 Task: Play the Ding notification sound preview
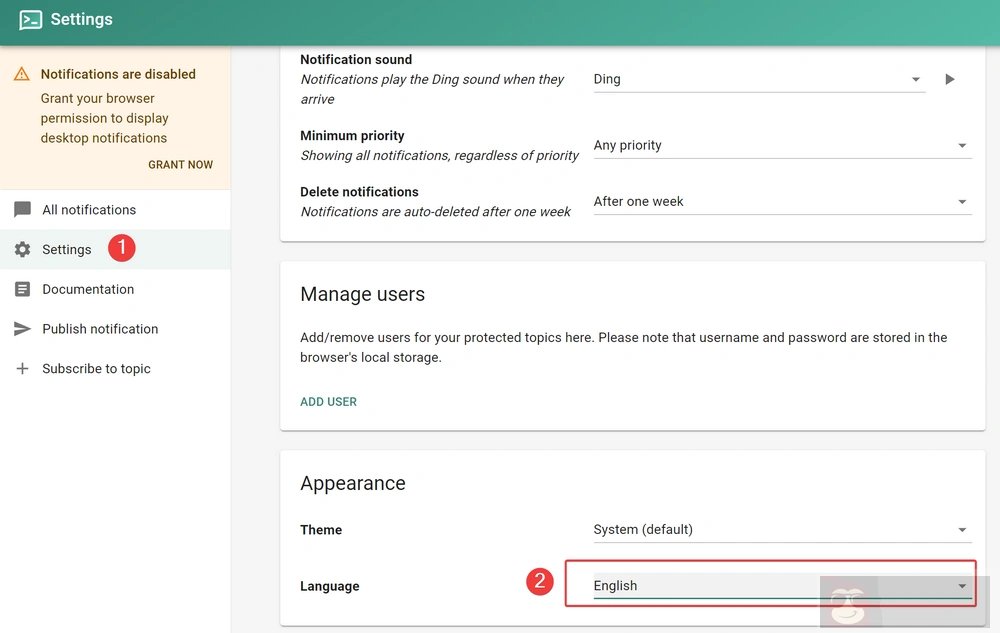coord(950,79)
